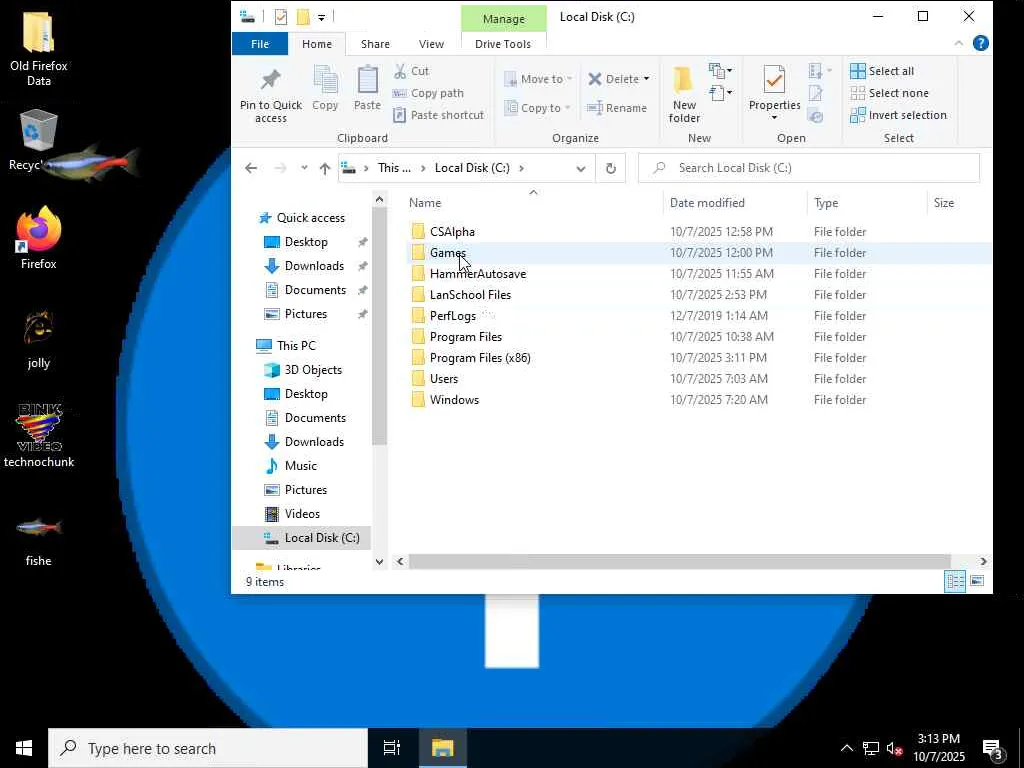
Task: Open File Explorer help icon
Action: point(980,44)
